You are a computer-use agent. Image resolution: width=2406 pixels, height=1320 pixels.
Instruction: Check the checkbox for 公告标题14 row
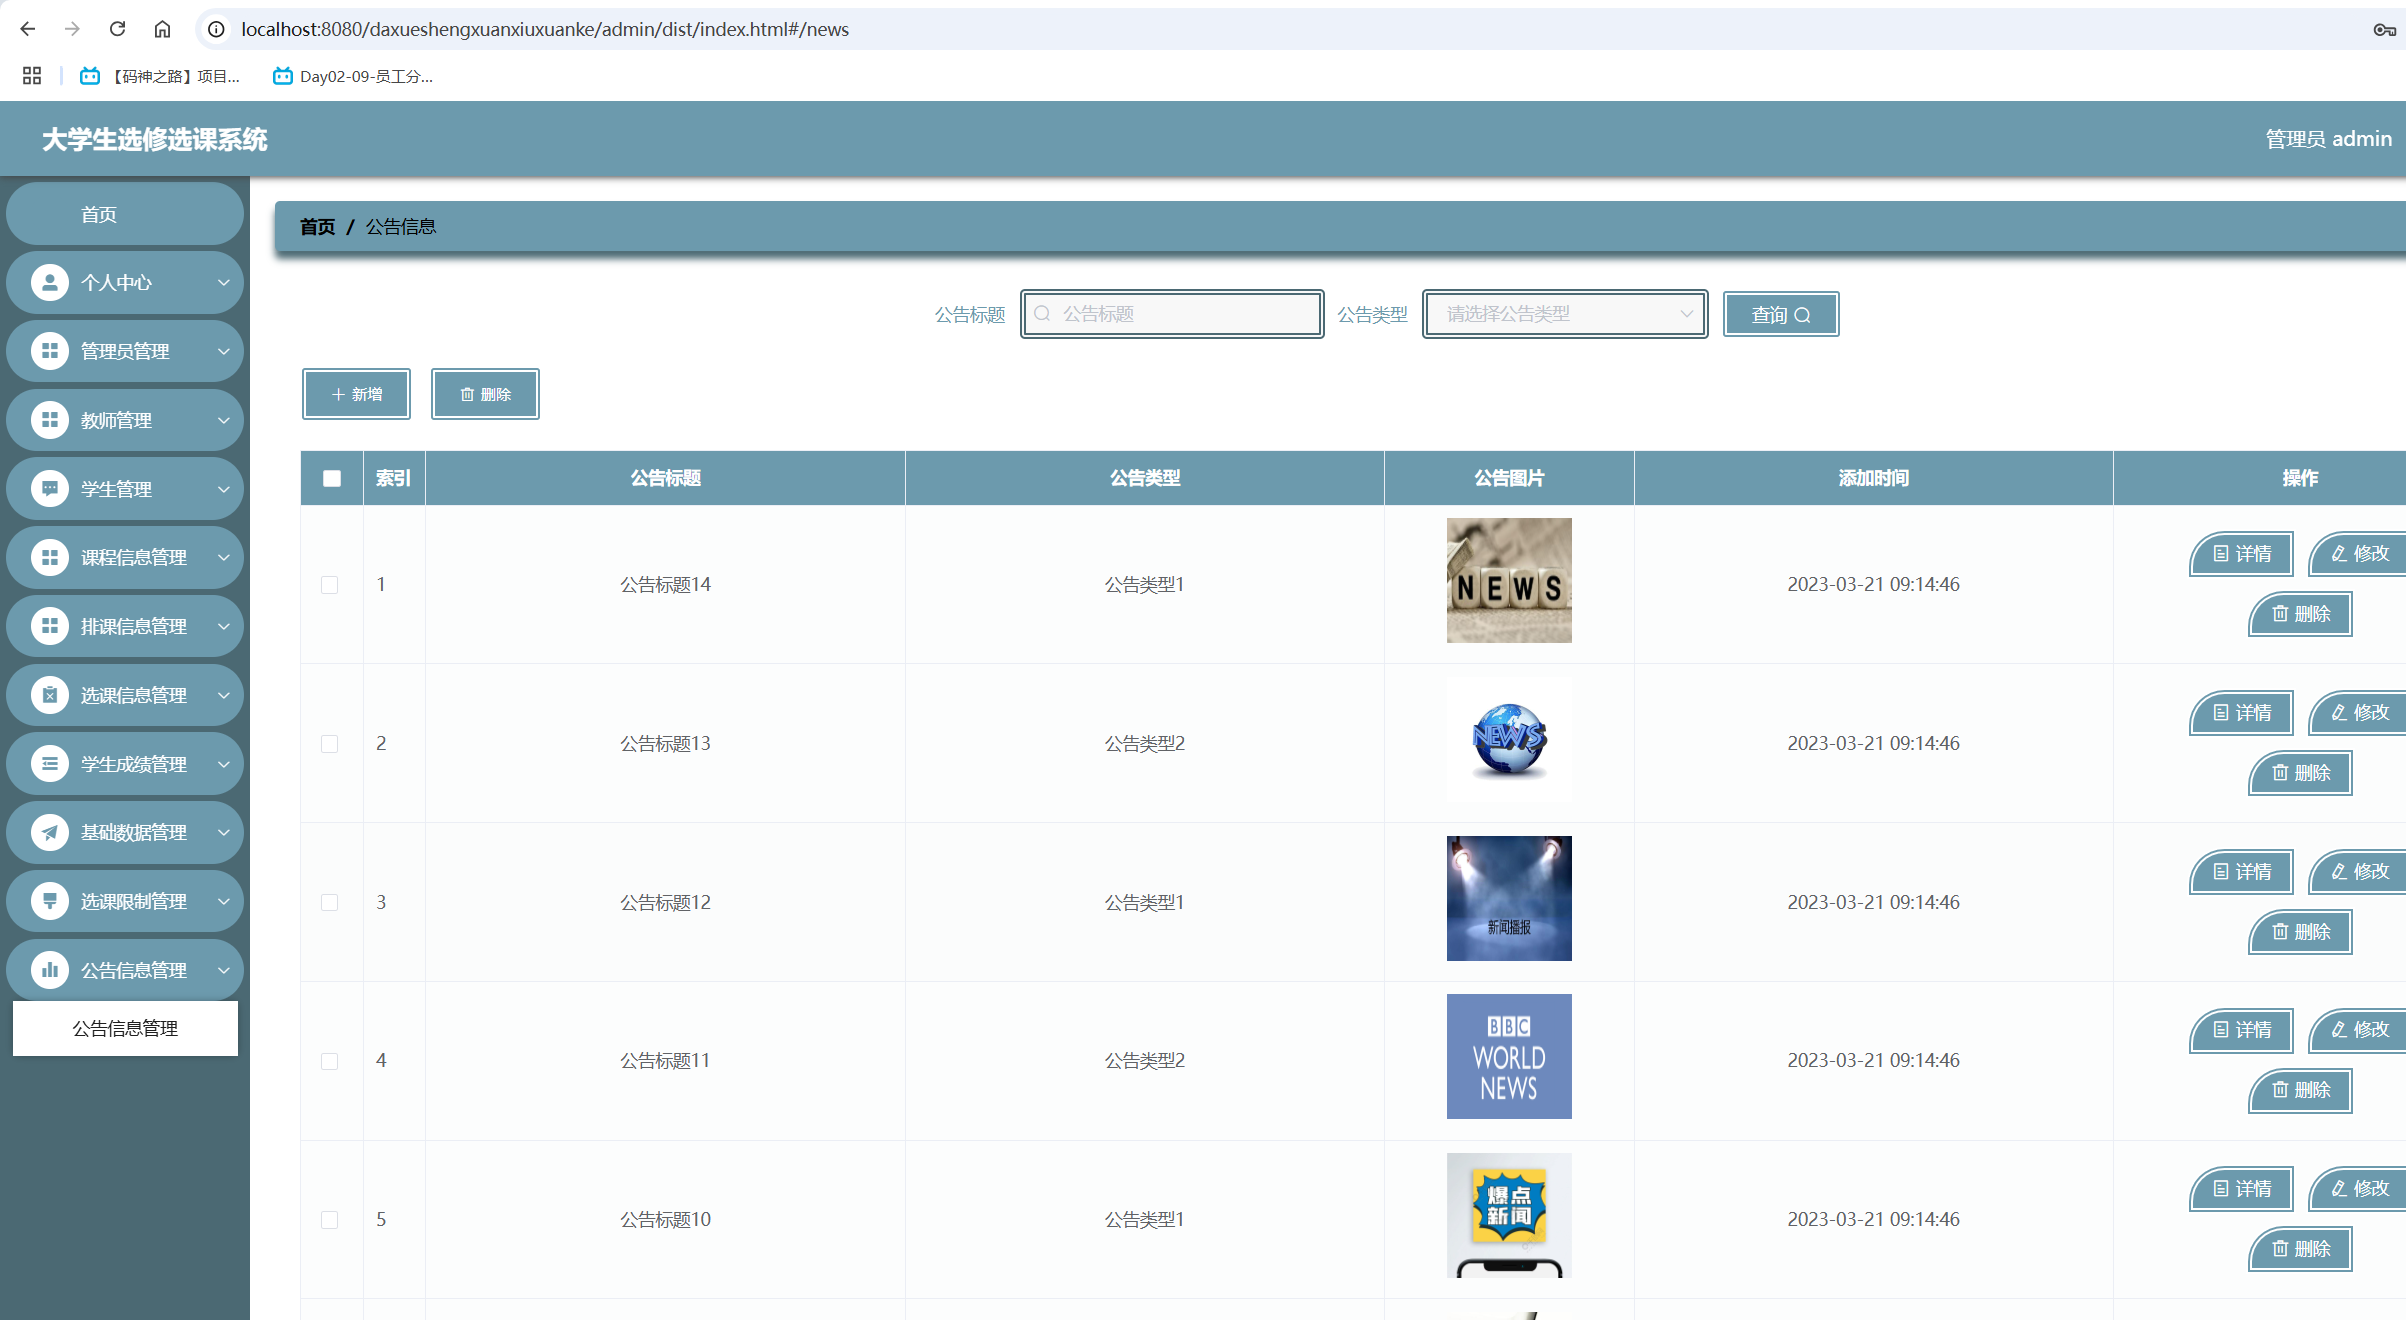[329, 585]
